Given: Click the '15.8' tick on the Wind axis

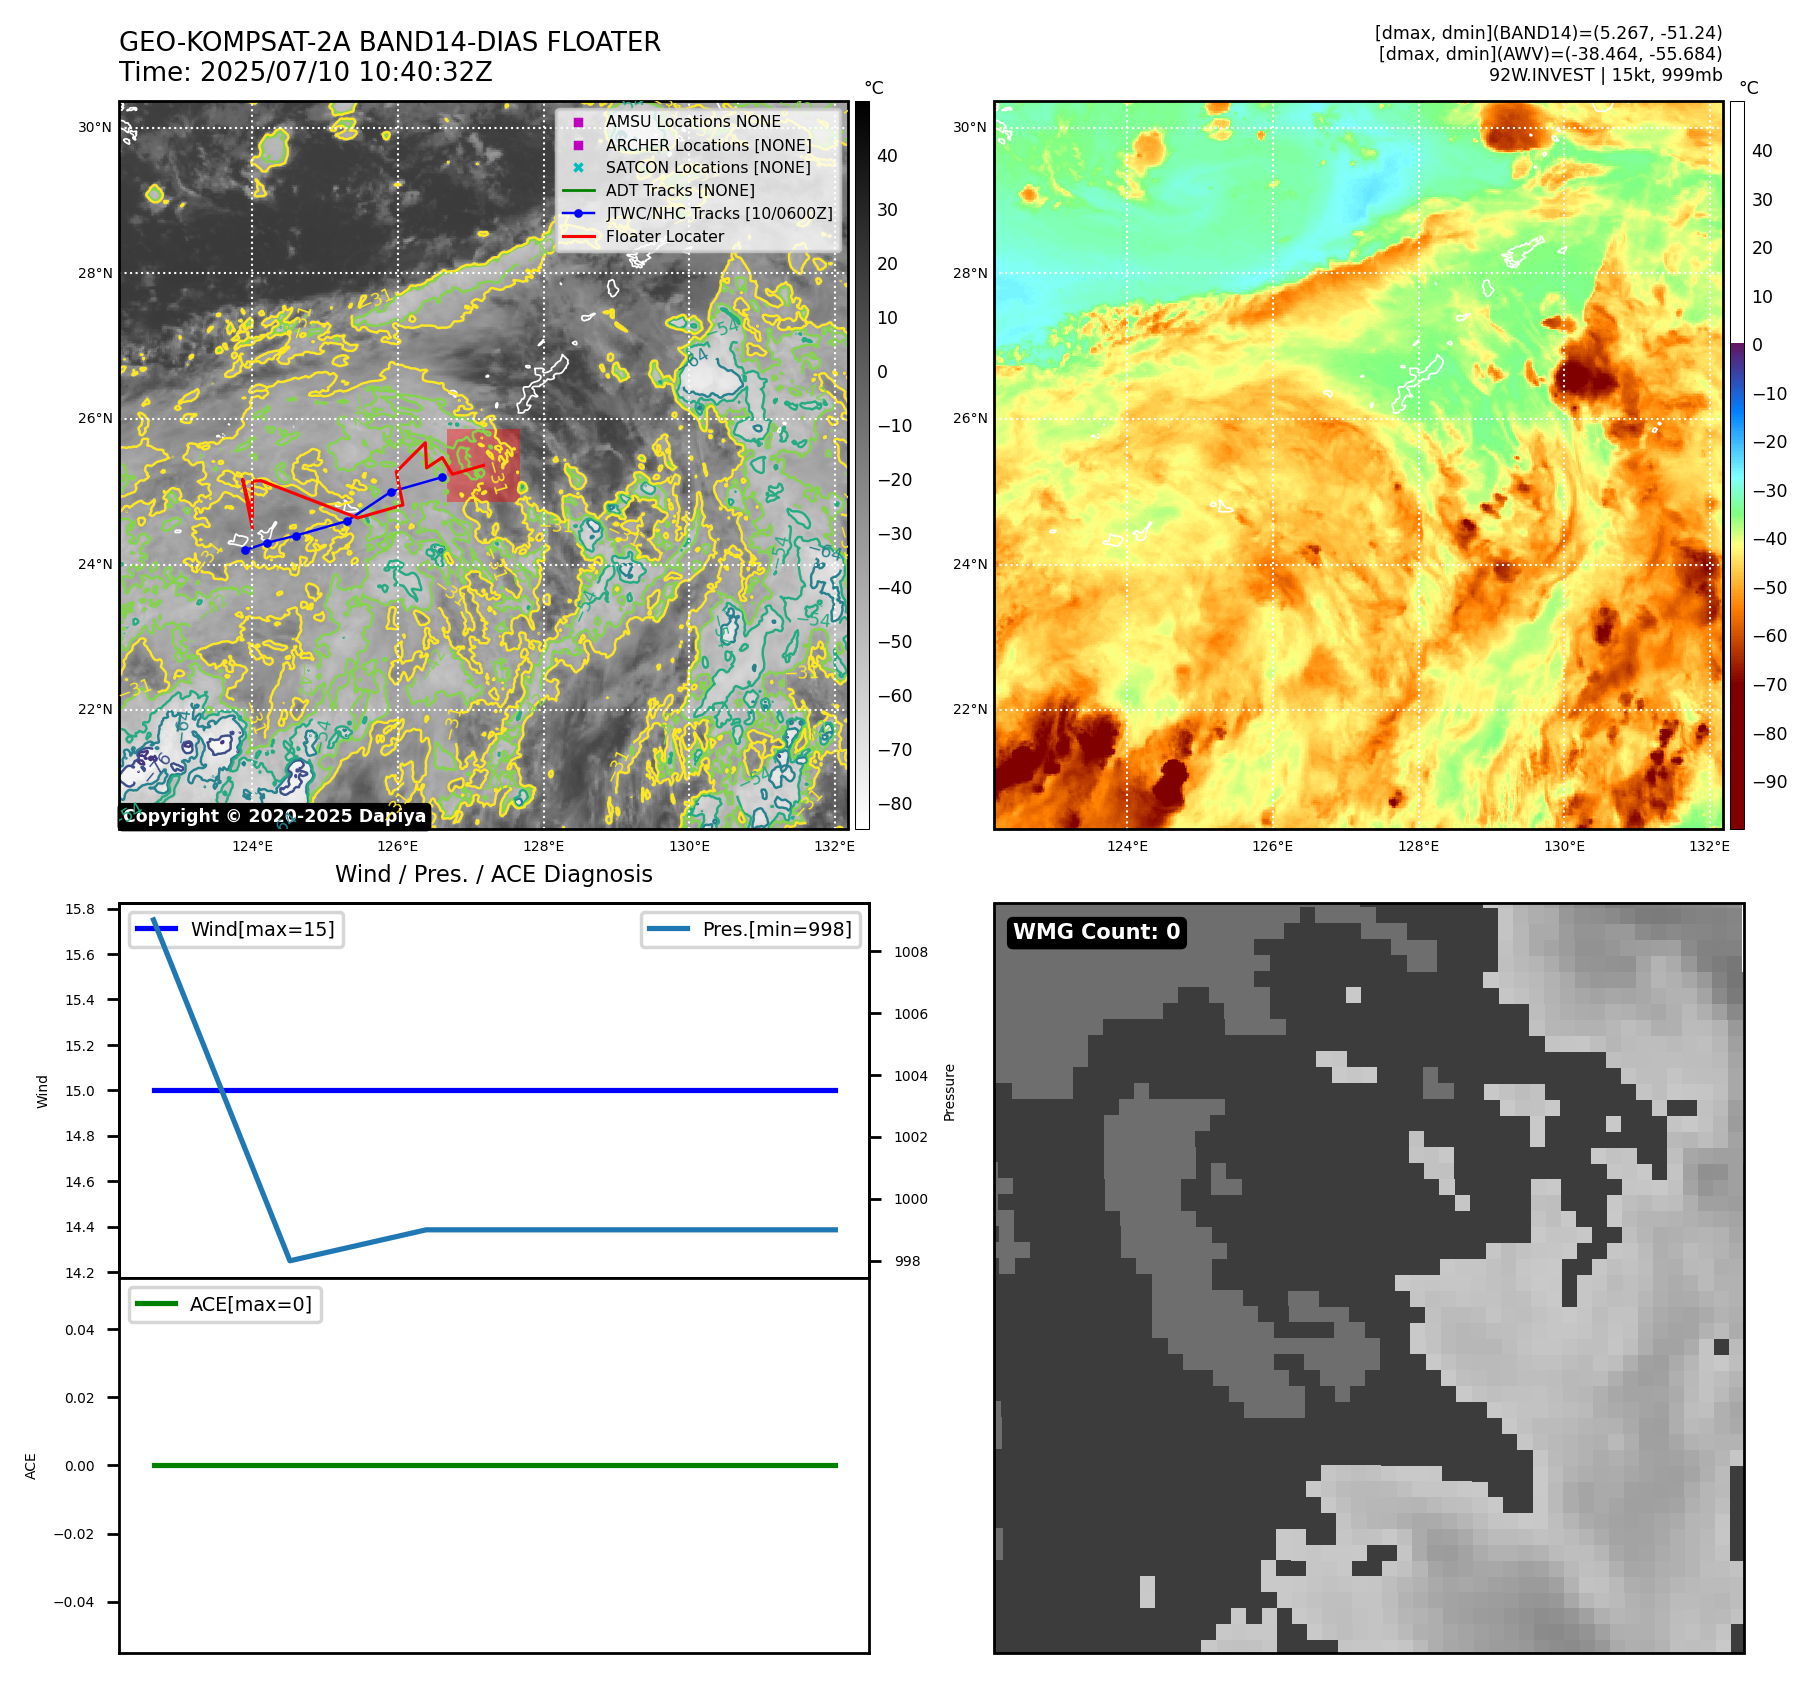Looking at the screenshot, I should 80,909.
